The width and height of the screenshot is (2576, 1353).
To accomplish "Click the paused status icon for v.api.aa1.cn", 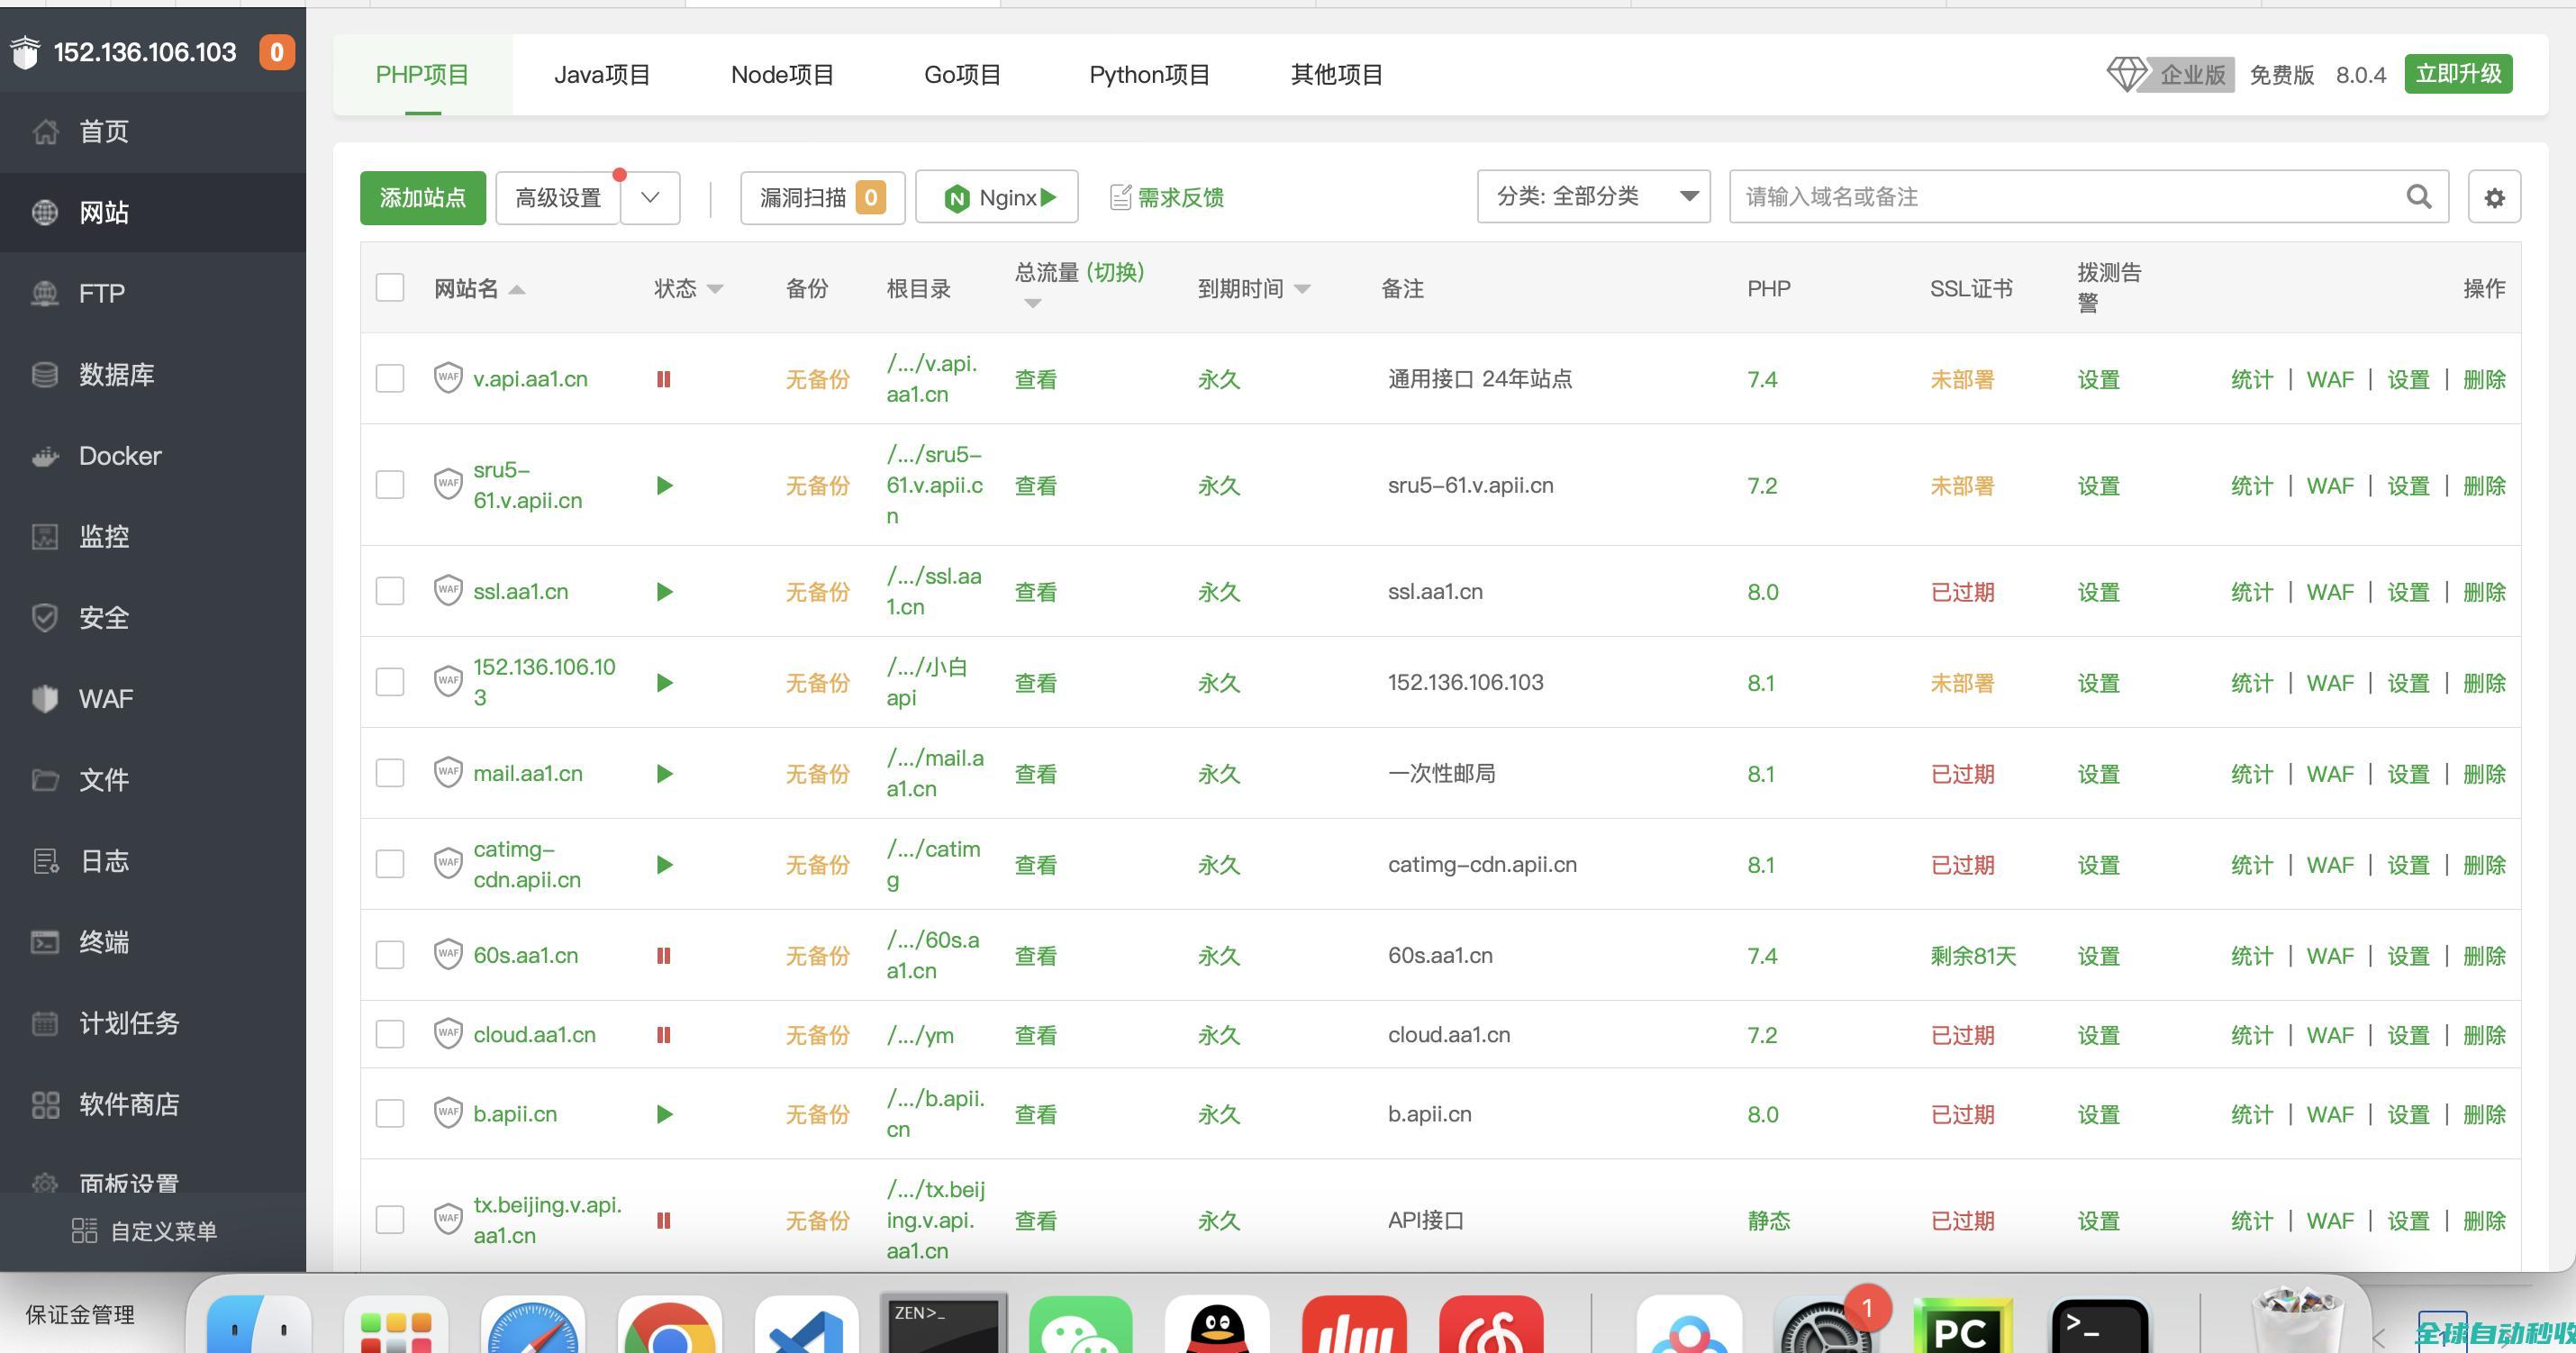I will 663,379.
